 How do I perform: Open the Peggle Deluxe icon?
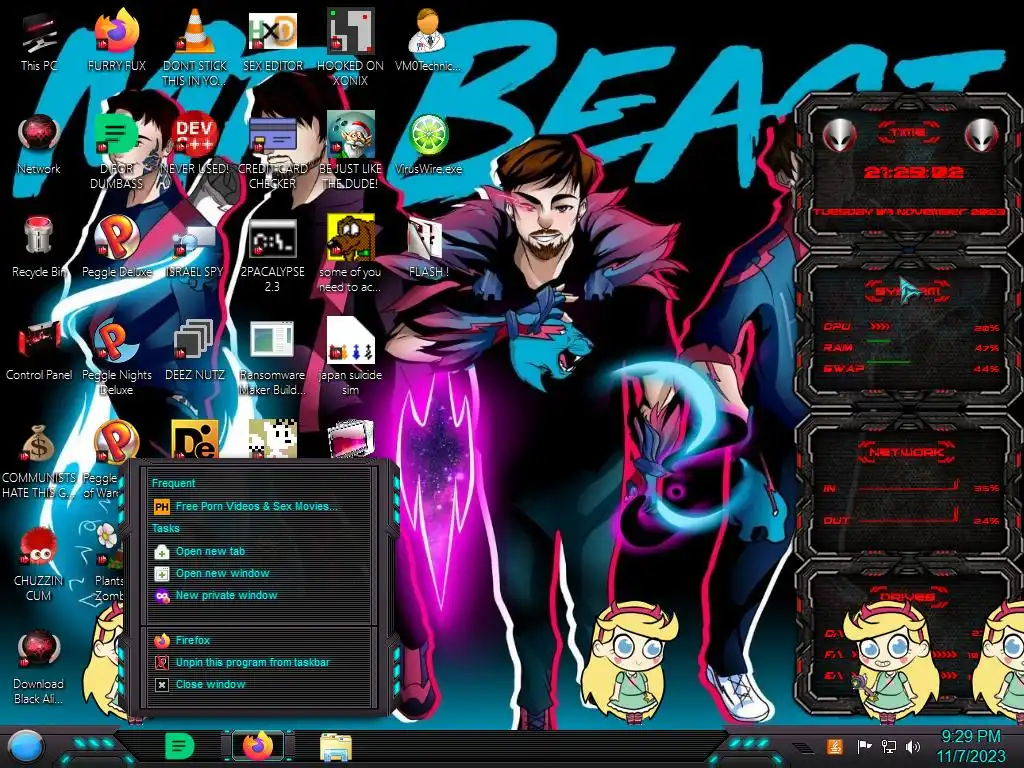point(116,247)
